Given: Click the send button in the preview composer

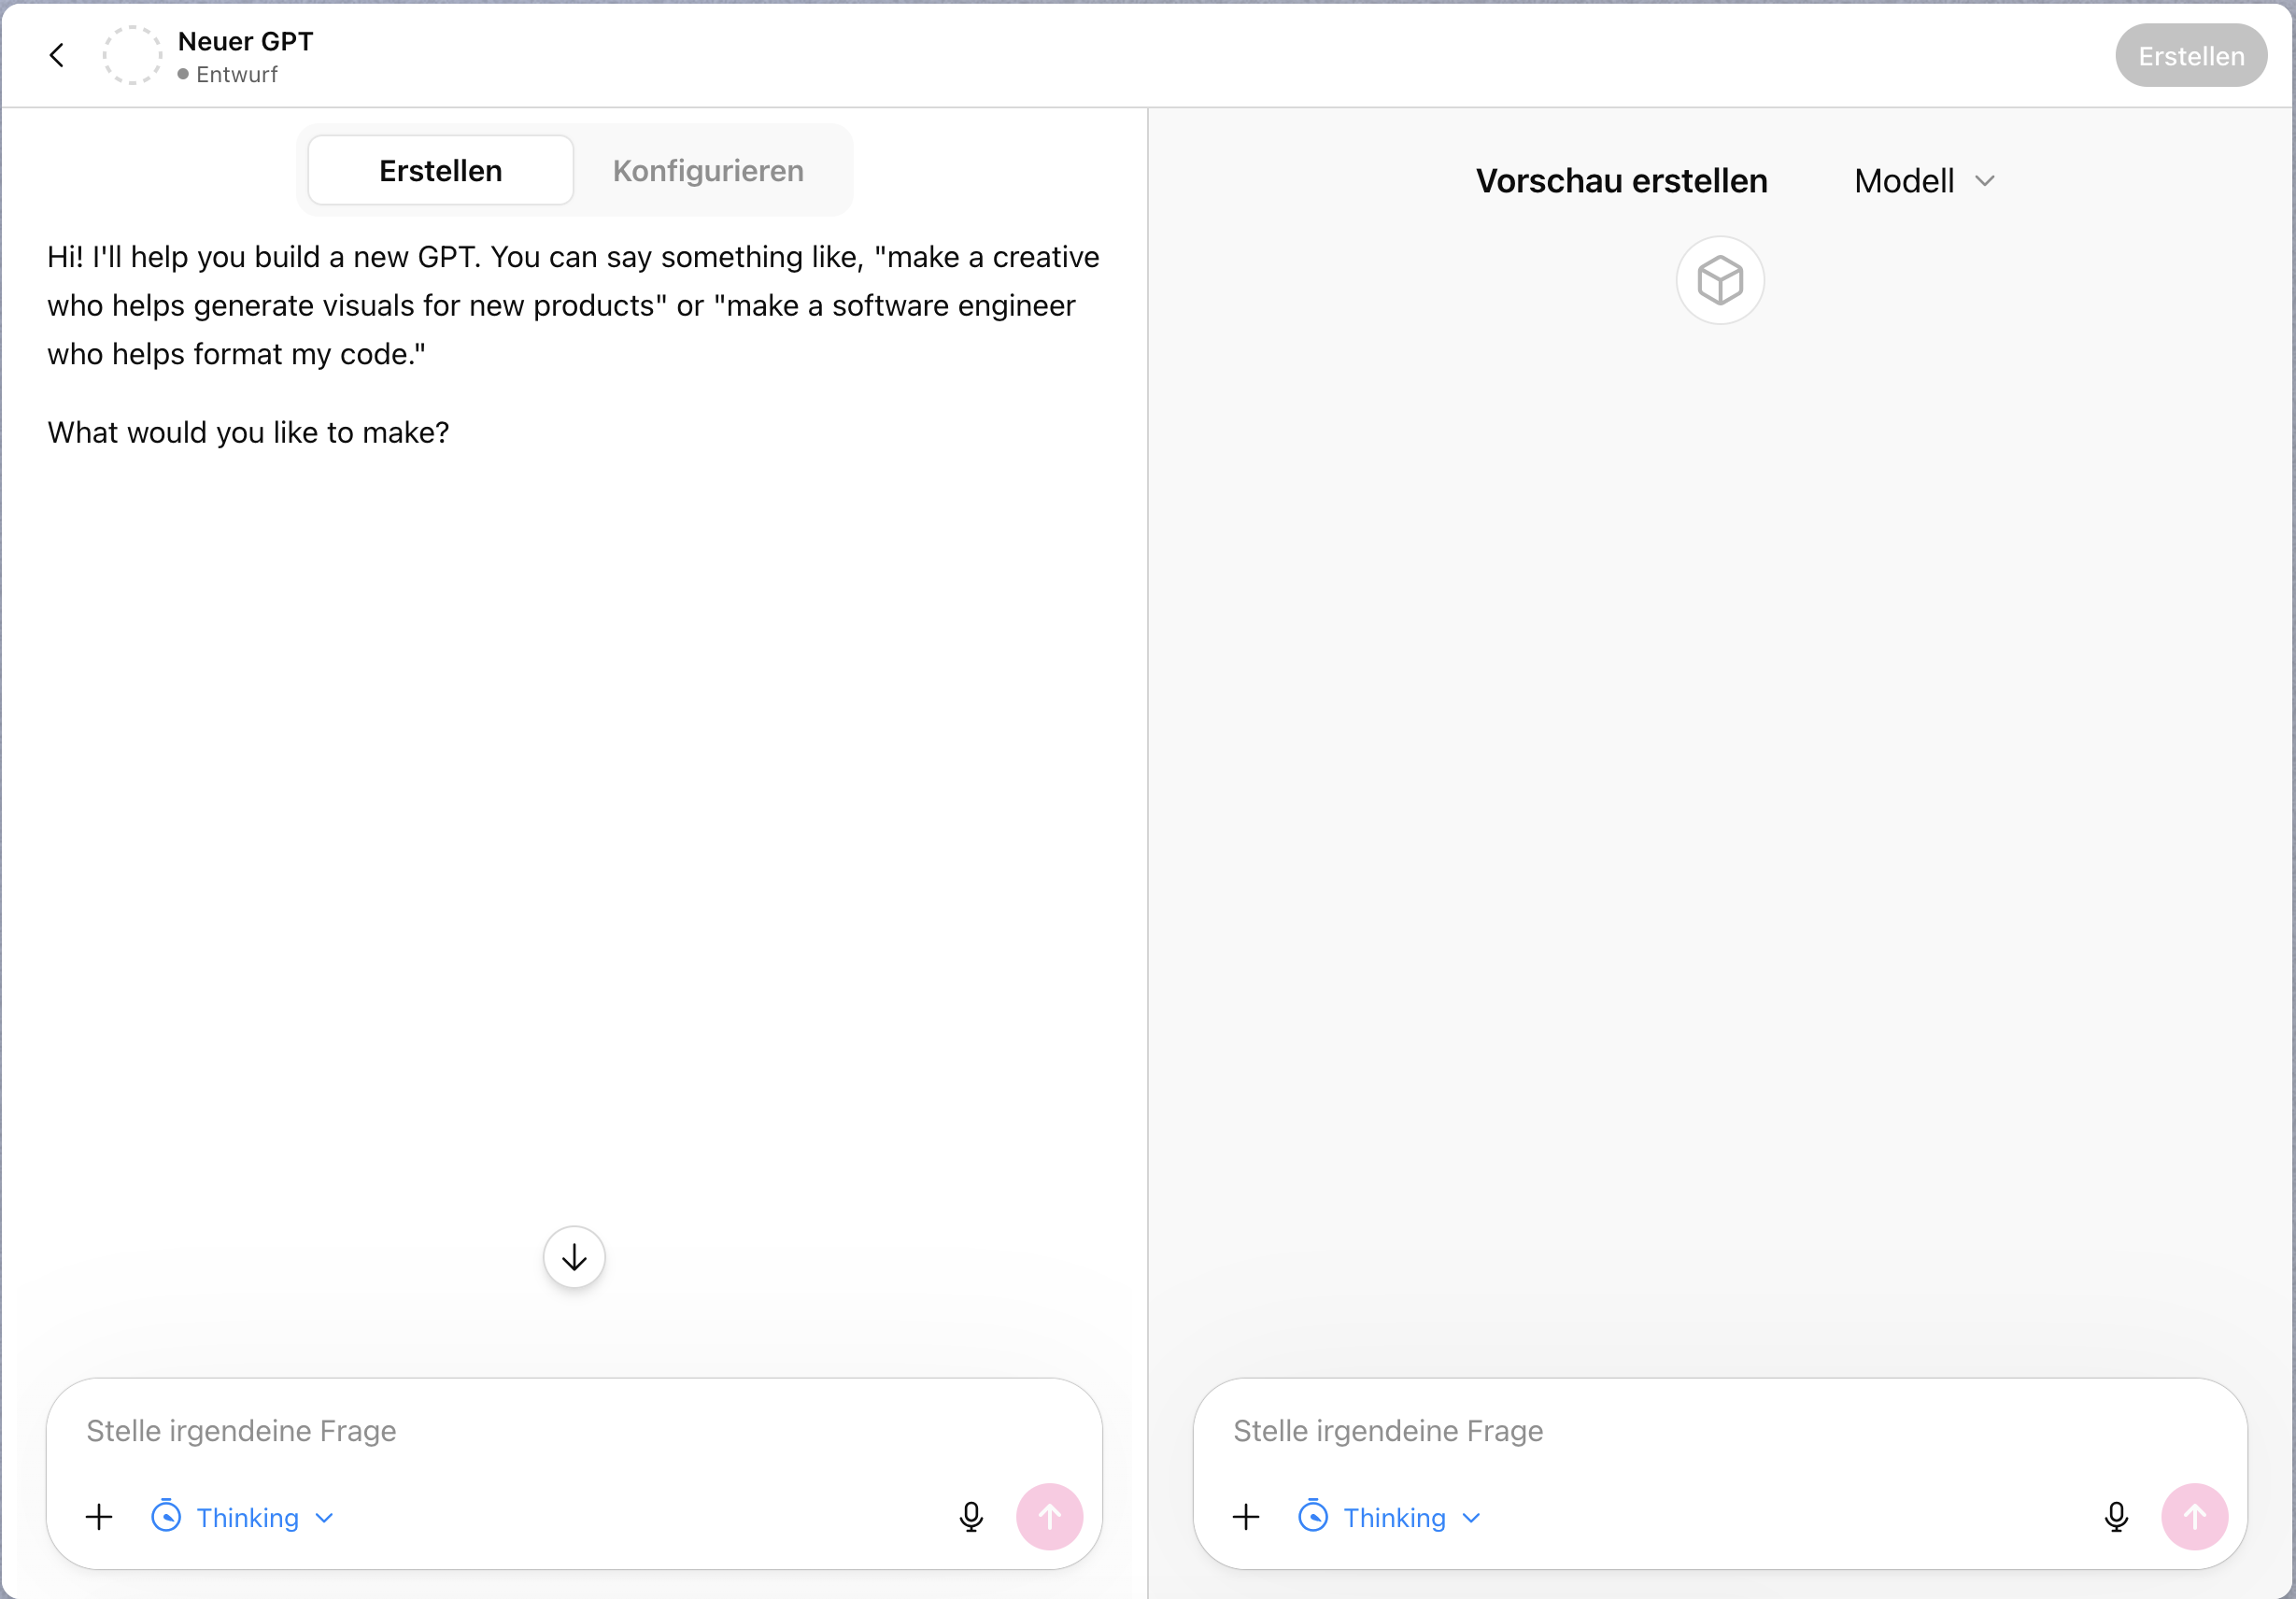Looking at the screenshot, I should tap(2194, 1516).
